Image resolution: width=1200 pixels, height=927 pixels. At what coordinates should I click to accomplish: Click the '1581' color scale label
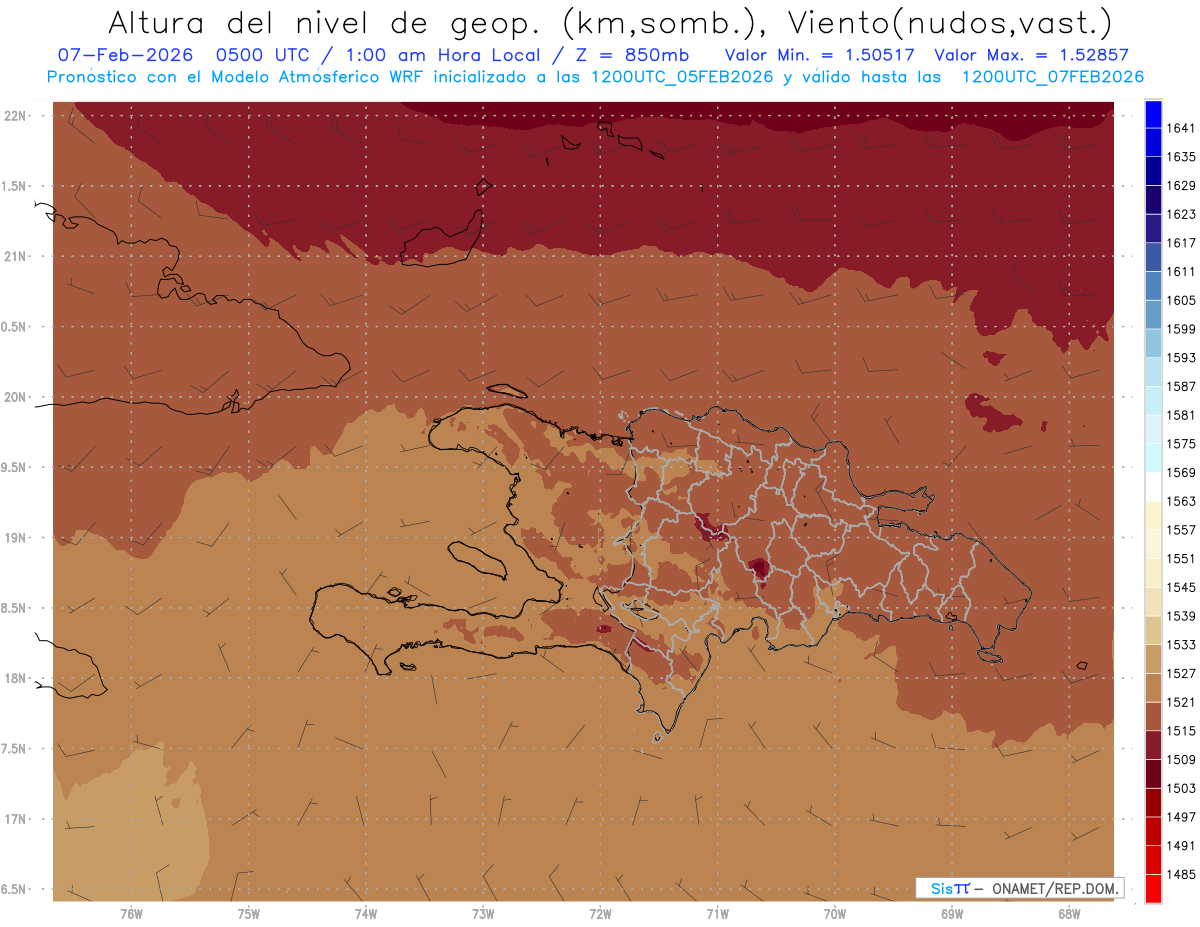(x=1181, y=415)
